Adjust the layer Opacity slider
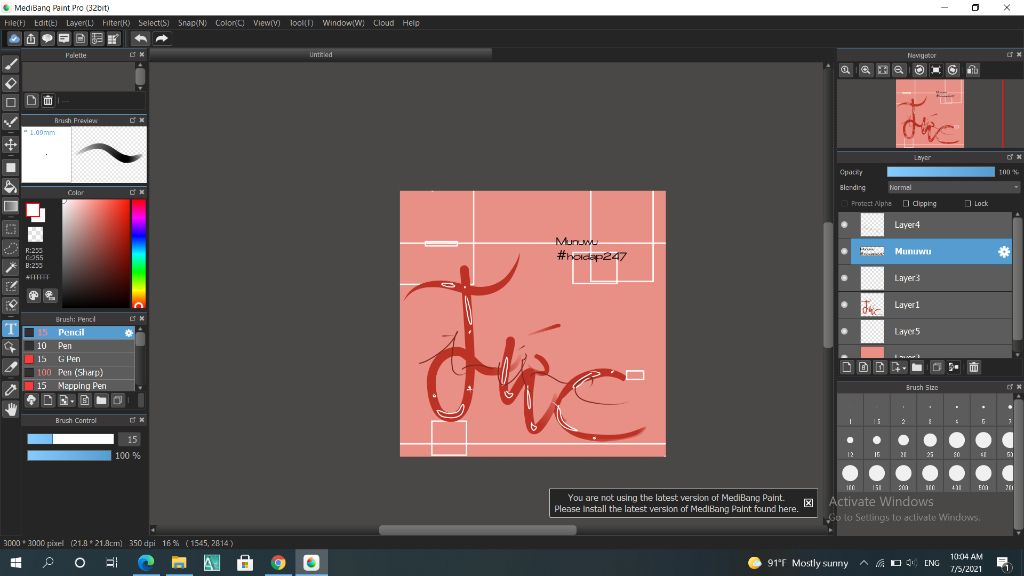Screen dimensions: 1024x576 (x=940, y=172)
